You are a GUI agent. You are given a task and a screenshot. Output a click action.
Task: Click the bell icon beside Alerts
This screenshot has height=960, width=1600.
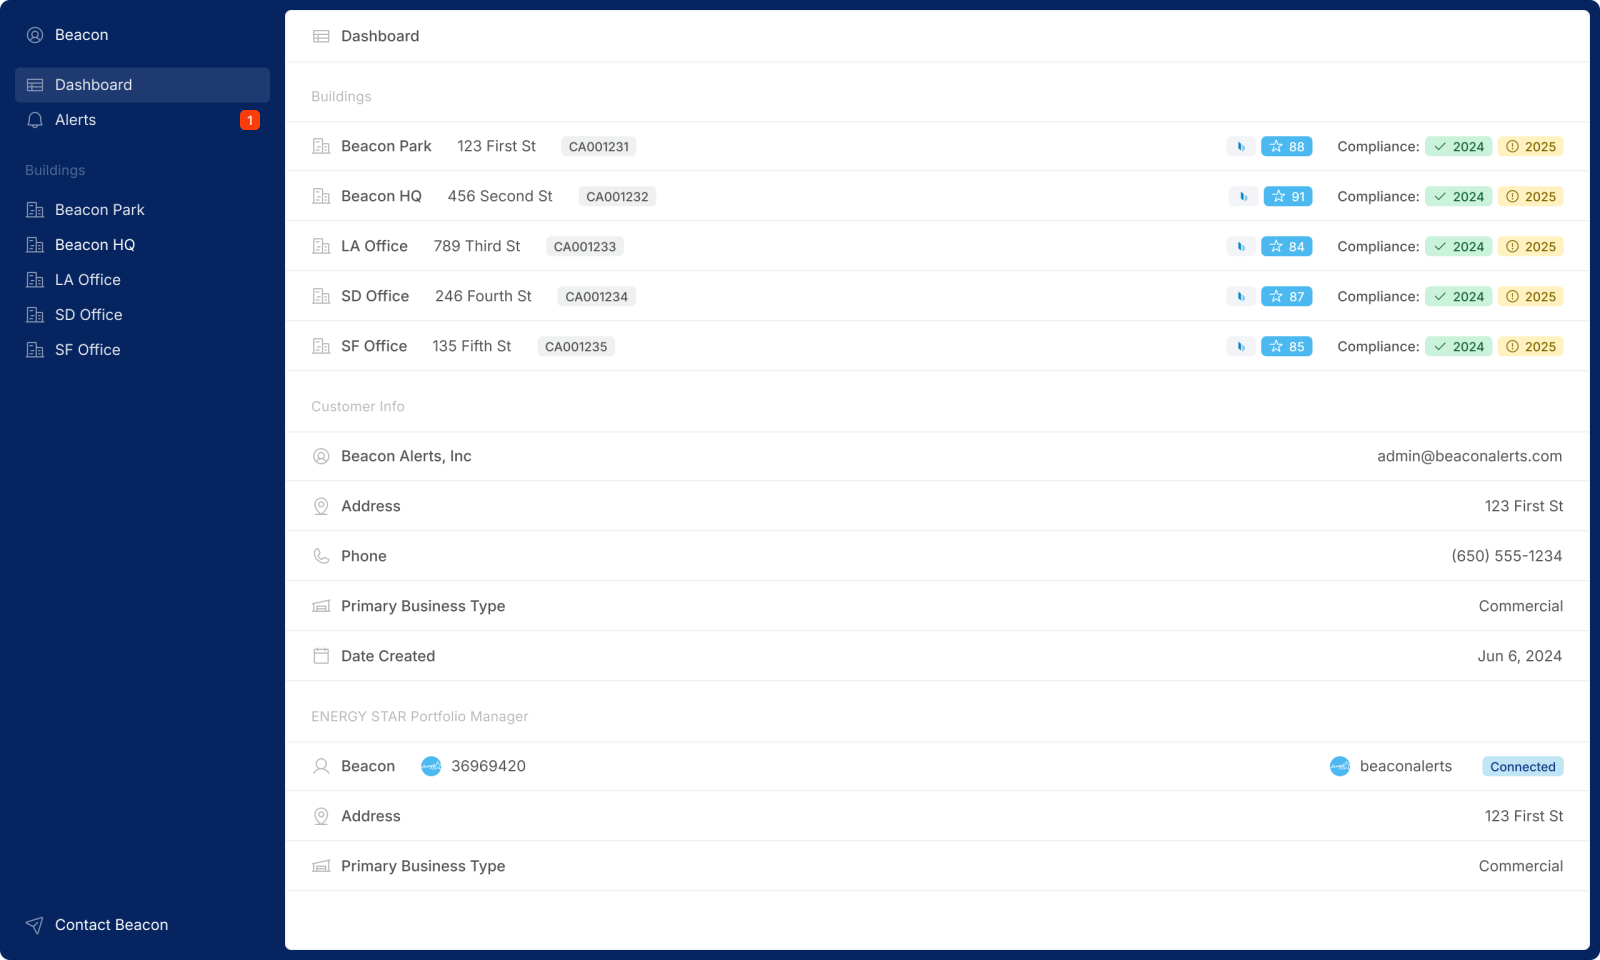coord(35,120)
